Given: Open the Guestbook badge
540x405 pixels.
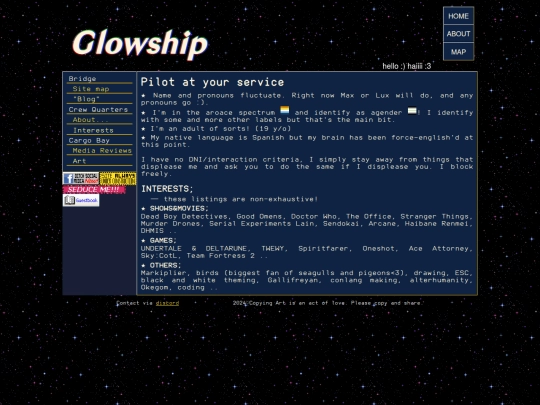Looking at the screenshot, I should click(x=81, y=200).
